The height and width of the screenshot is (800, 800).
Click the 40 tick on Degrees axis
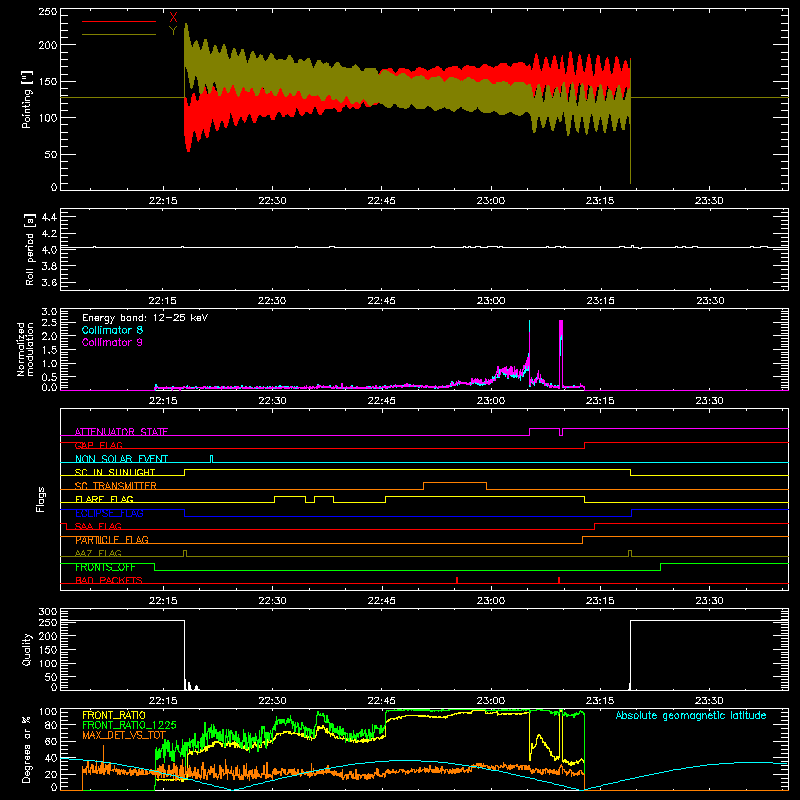click(x=52, y=758)
